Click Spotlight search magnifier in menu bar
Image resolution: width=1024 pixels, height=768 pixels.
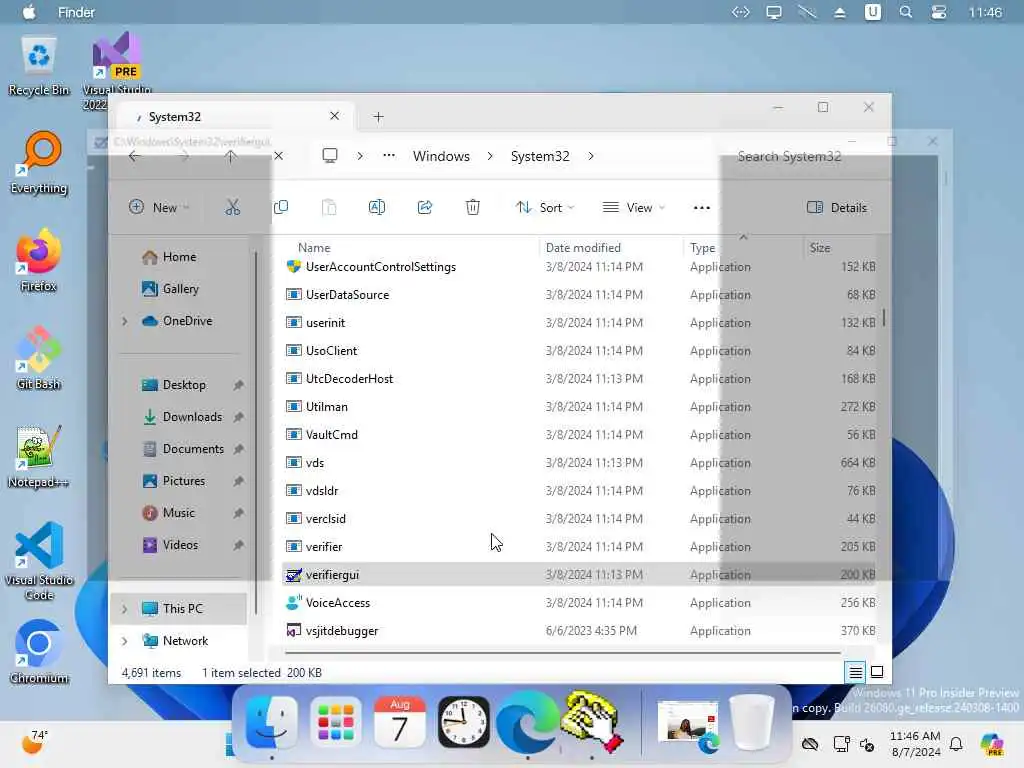pyautogui.click(x=906, y=12)
